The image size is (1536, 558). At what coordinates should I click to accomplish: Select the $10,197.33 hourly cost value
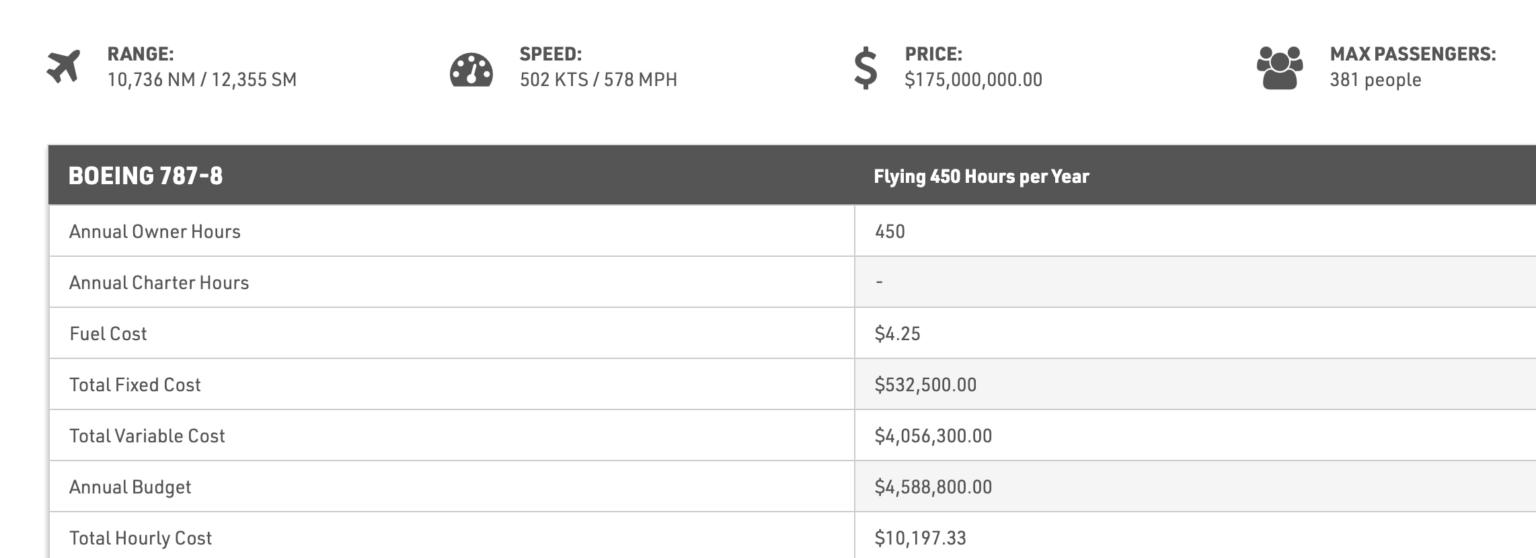(920, 538)
